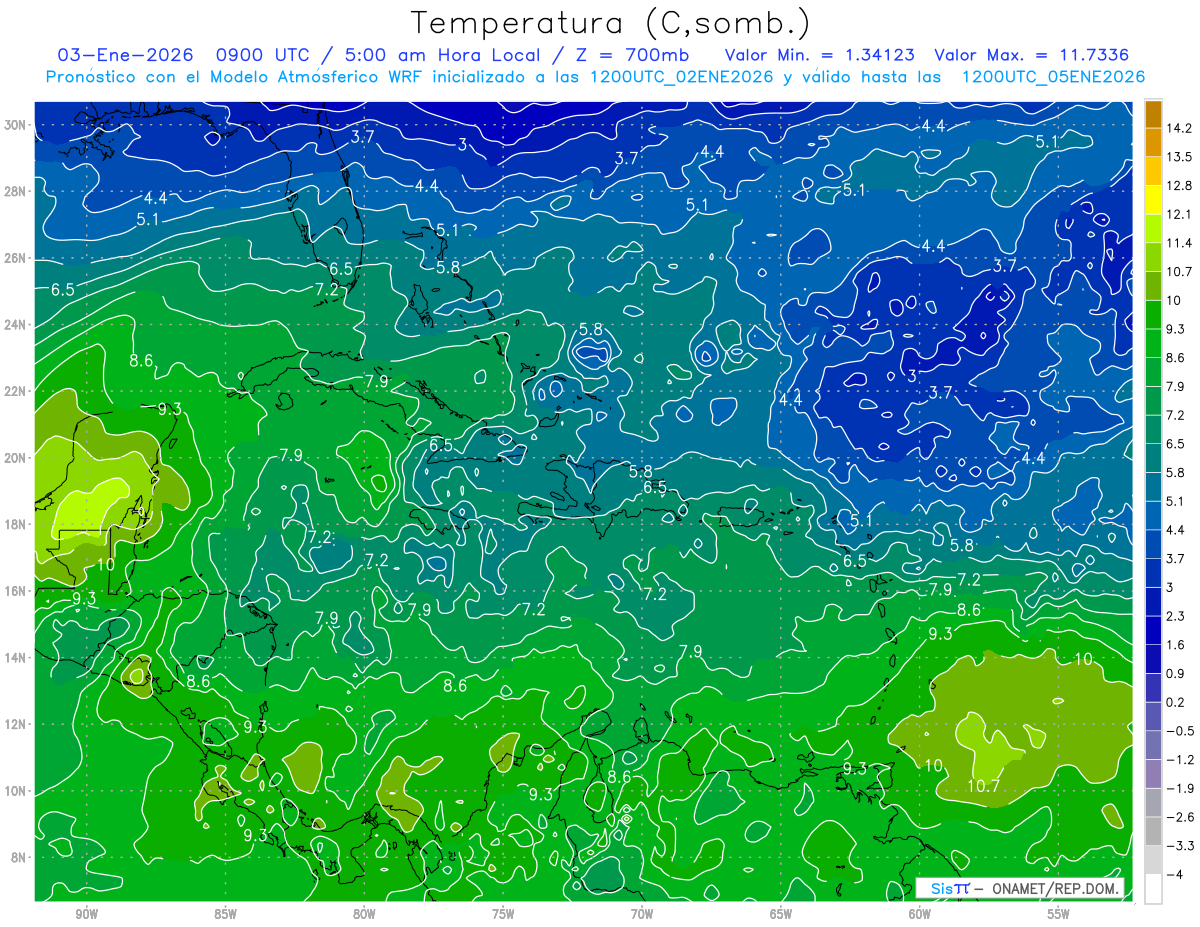Image resolution: width=1200 pixels, height=927 pixels.
Task: Click the '30N' latitude axis label
Action: (17, 125)
